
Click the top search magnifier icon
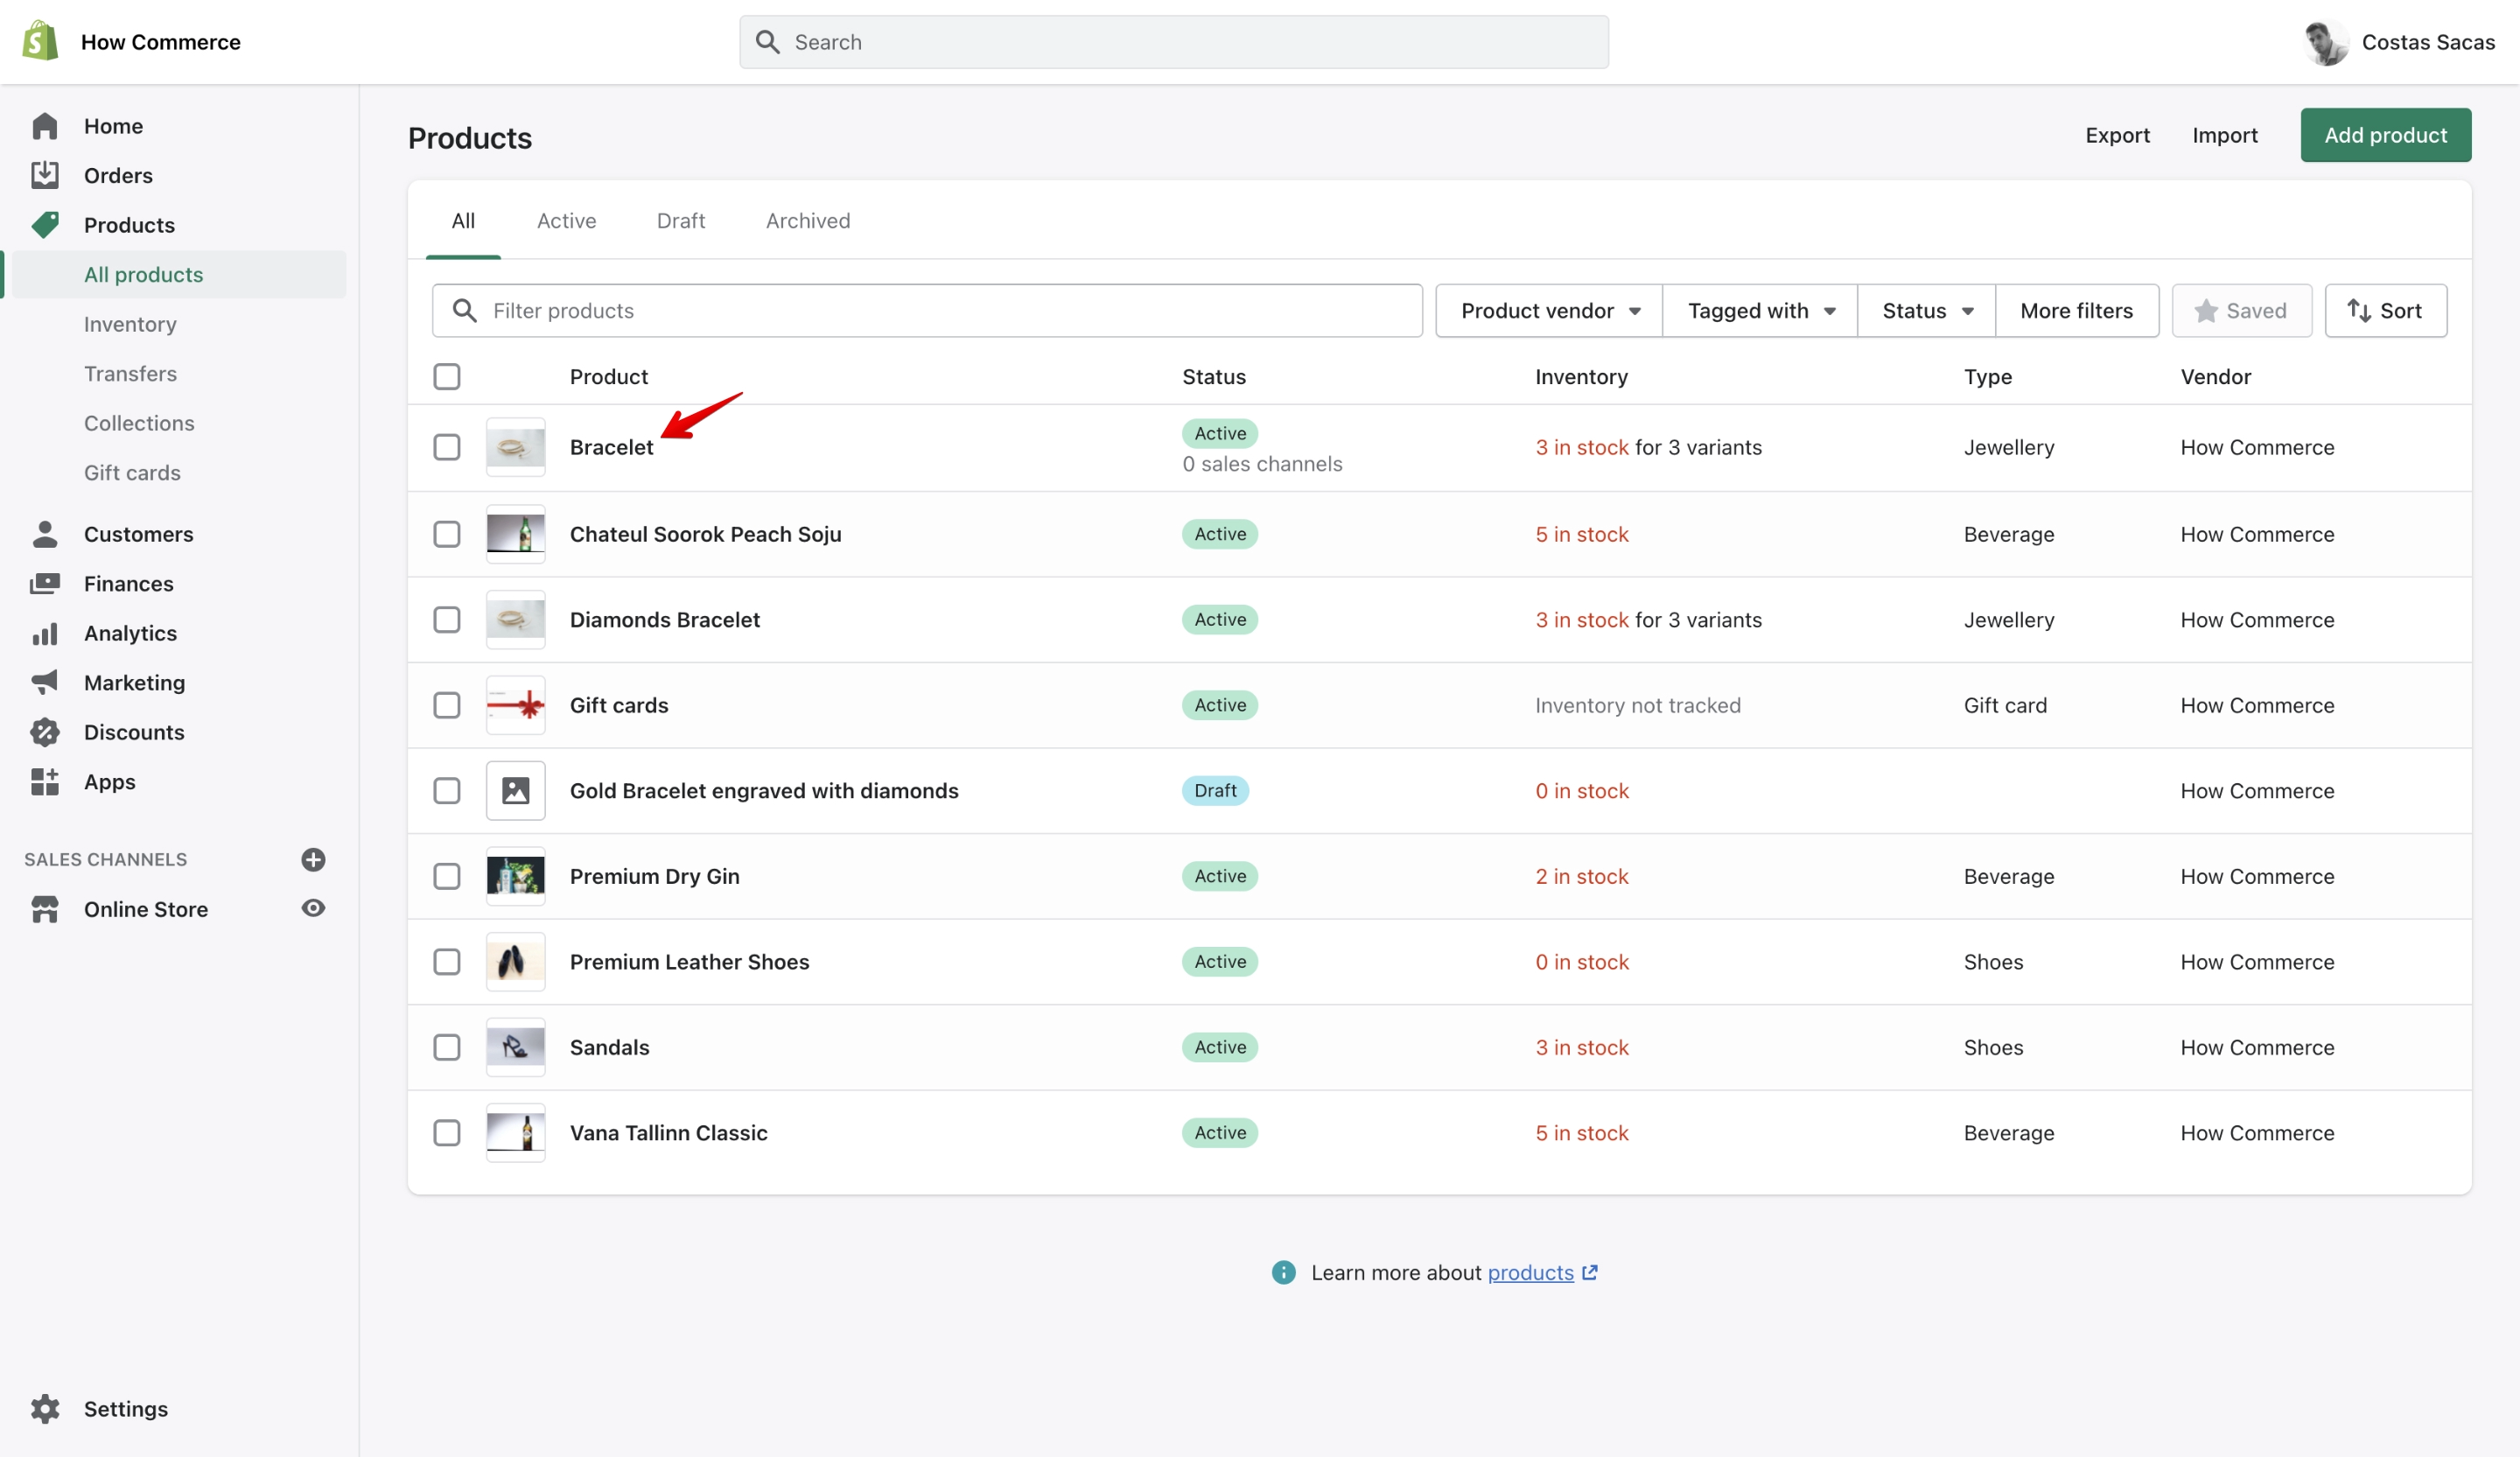[767, 42]
